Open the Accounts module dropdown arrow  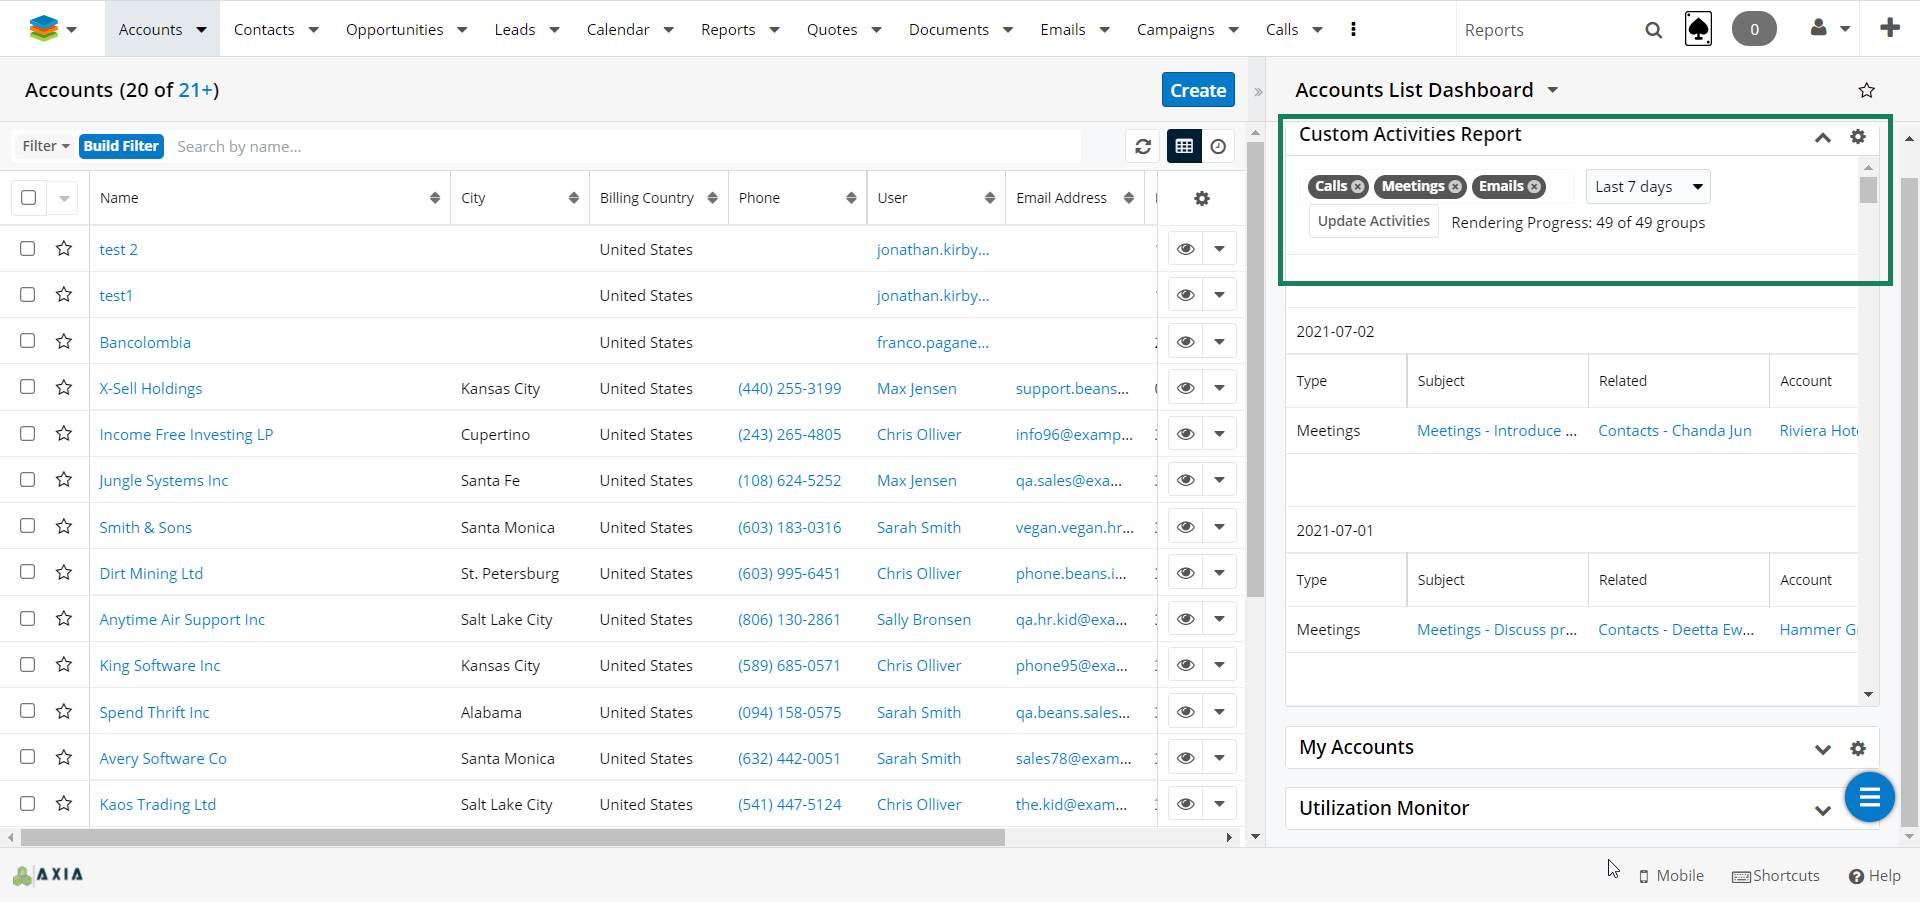[201, 30]
